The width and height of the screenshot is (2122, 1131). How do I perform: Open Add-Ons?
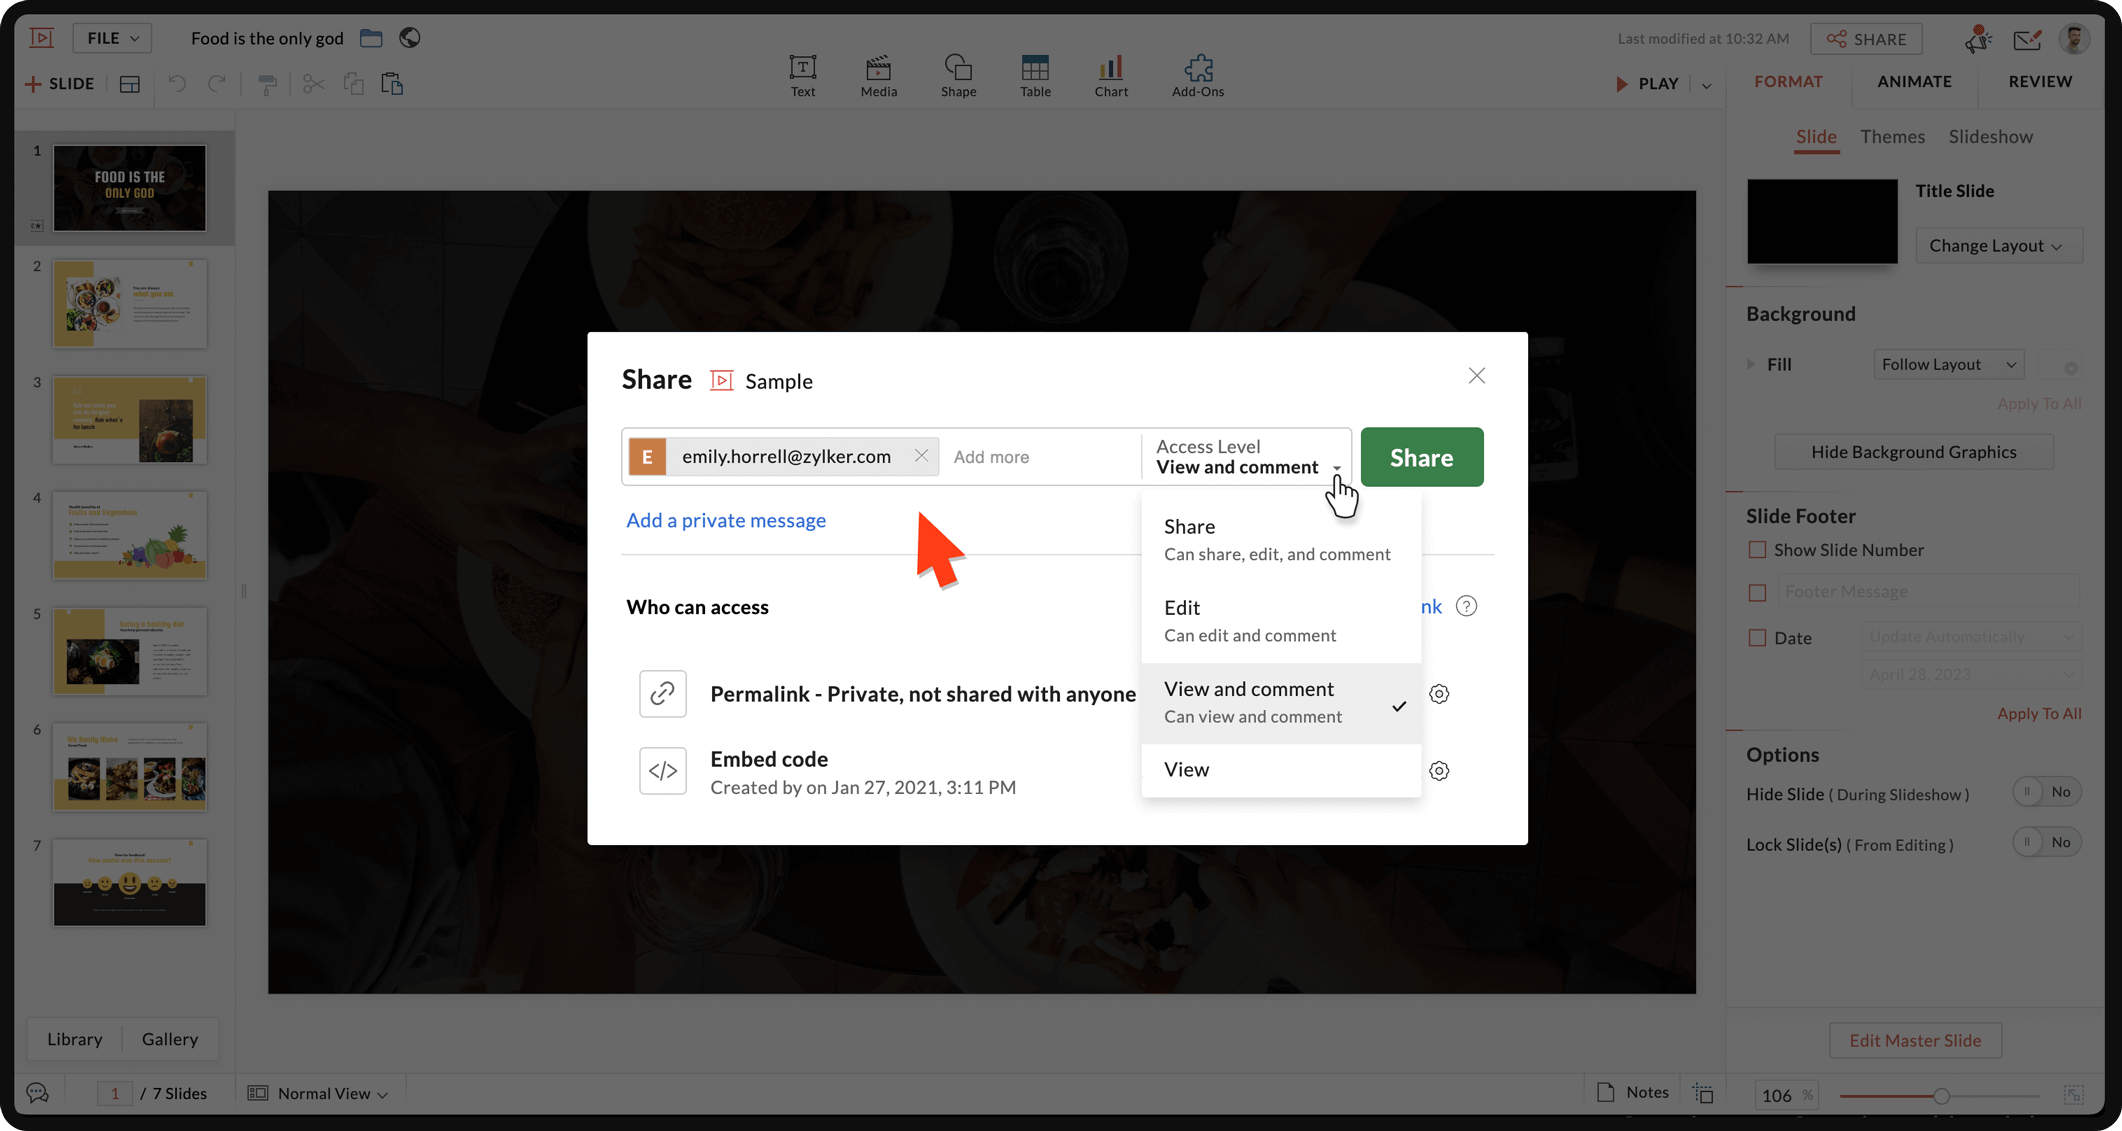[1197, 76]
